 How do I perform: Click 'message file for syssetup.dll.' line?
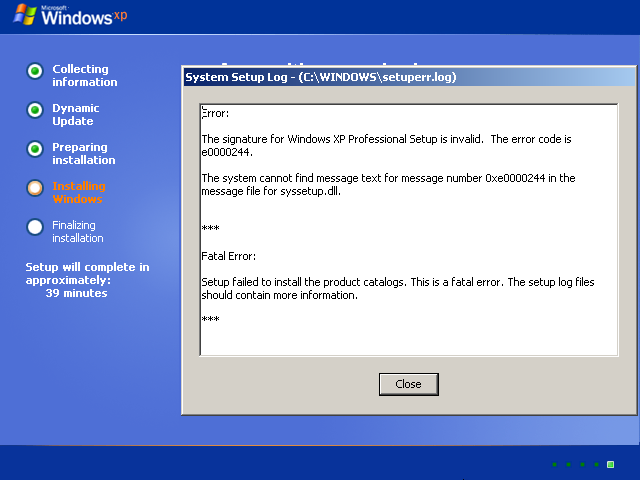click(271, 191)
